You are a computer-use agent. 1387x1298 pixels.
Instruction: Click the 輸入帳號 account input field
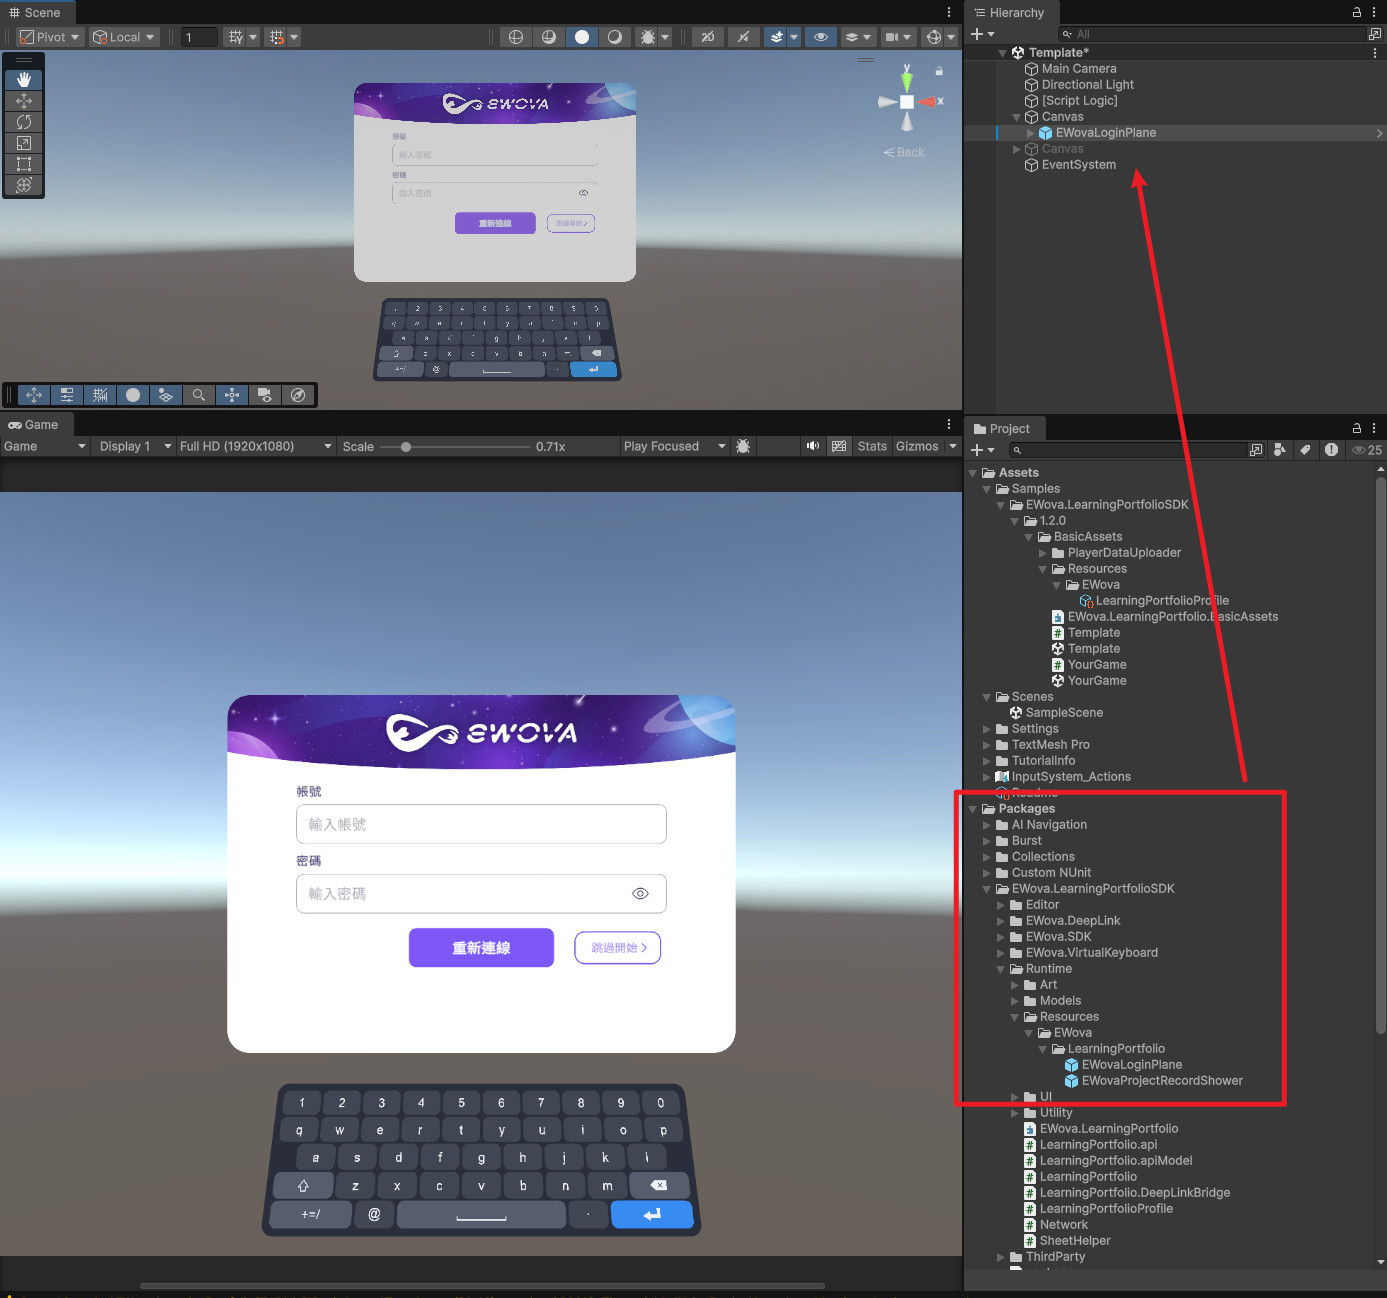tap(481, 824)
